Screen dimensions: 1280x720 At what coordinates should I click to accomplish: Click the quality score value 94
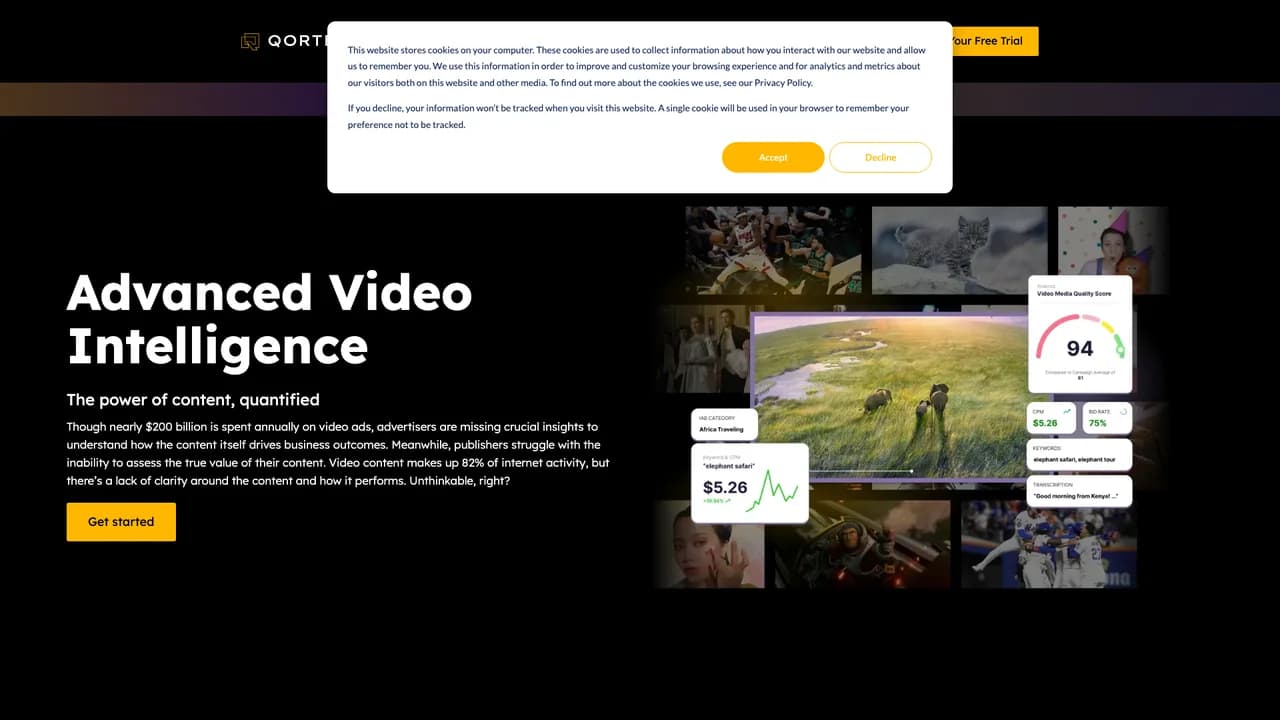1080,348
